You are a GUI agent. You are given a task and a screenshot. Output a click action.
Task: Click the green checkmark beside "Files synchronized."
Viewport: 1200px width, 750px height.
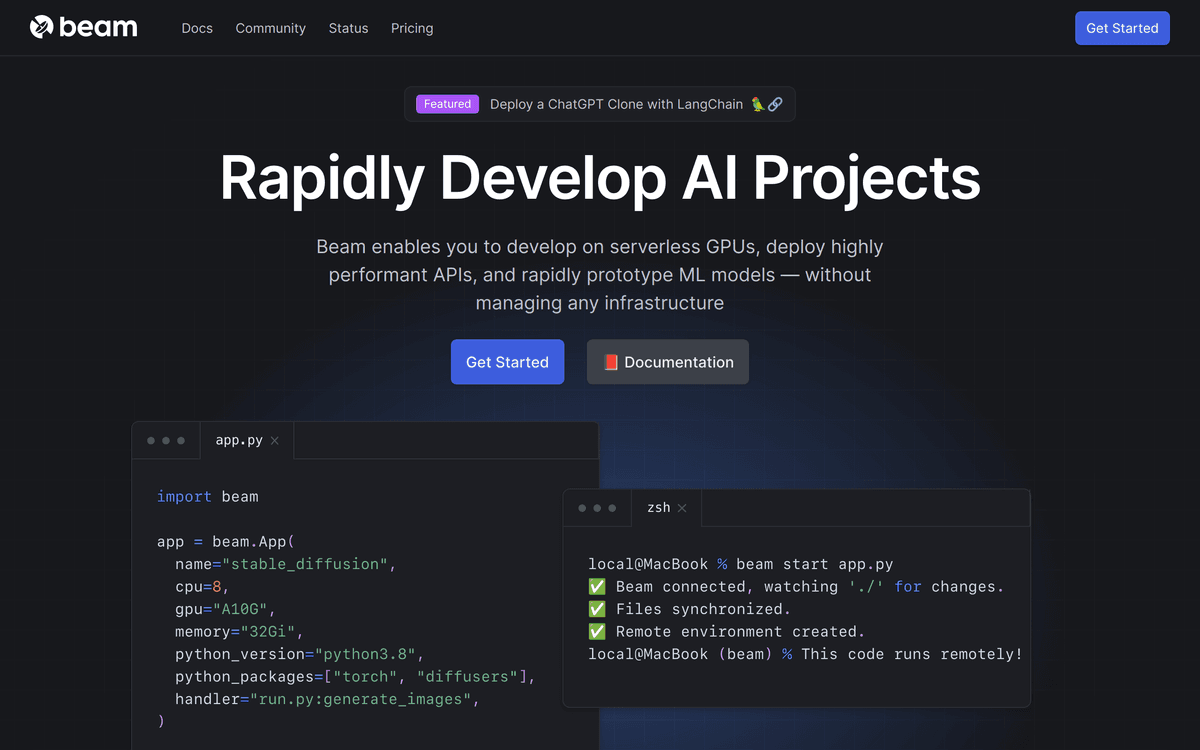point(597,609)
